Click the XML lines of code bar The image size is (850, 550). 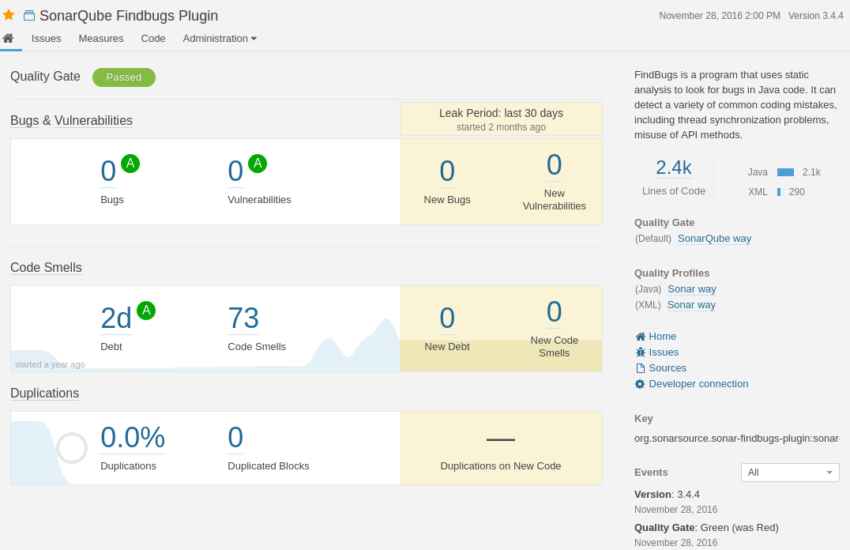tap(779, 192)
